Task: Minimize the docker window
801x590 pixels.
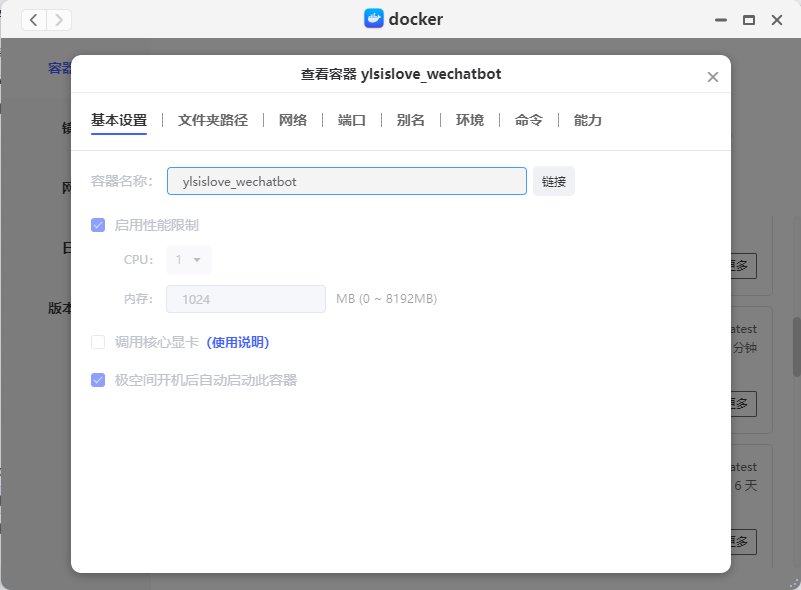Action: click(x=720, y=20)
